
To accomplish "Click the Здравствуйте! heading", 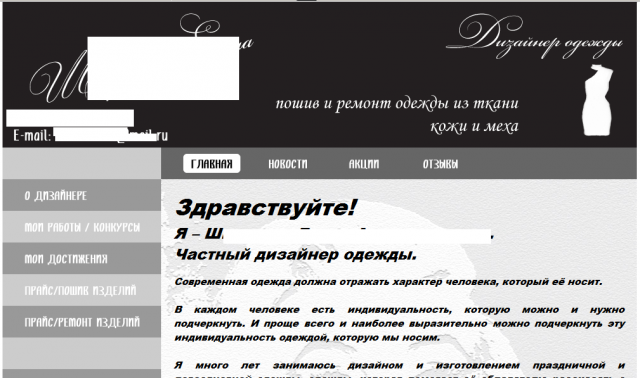I will point(266,208).
